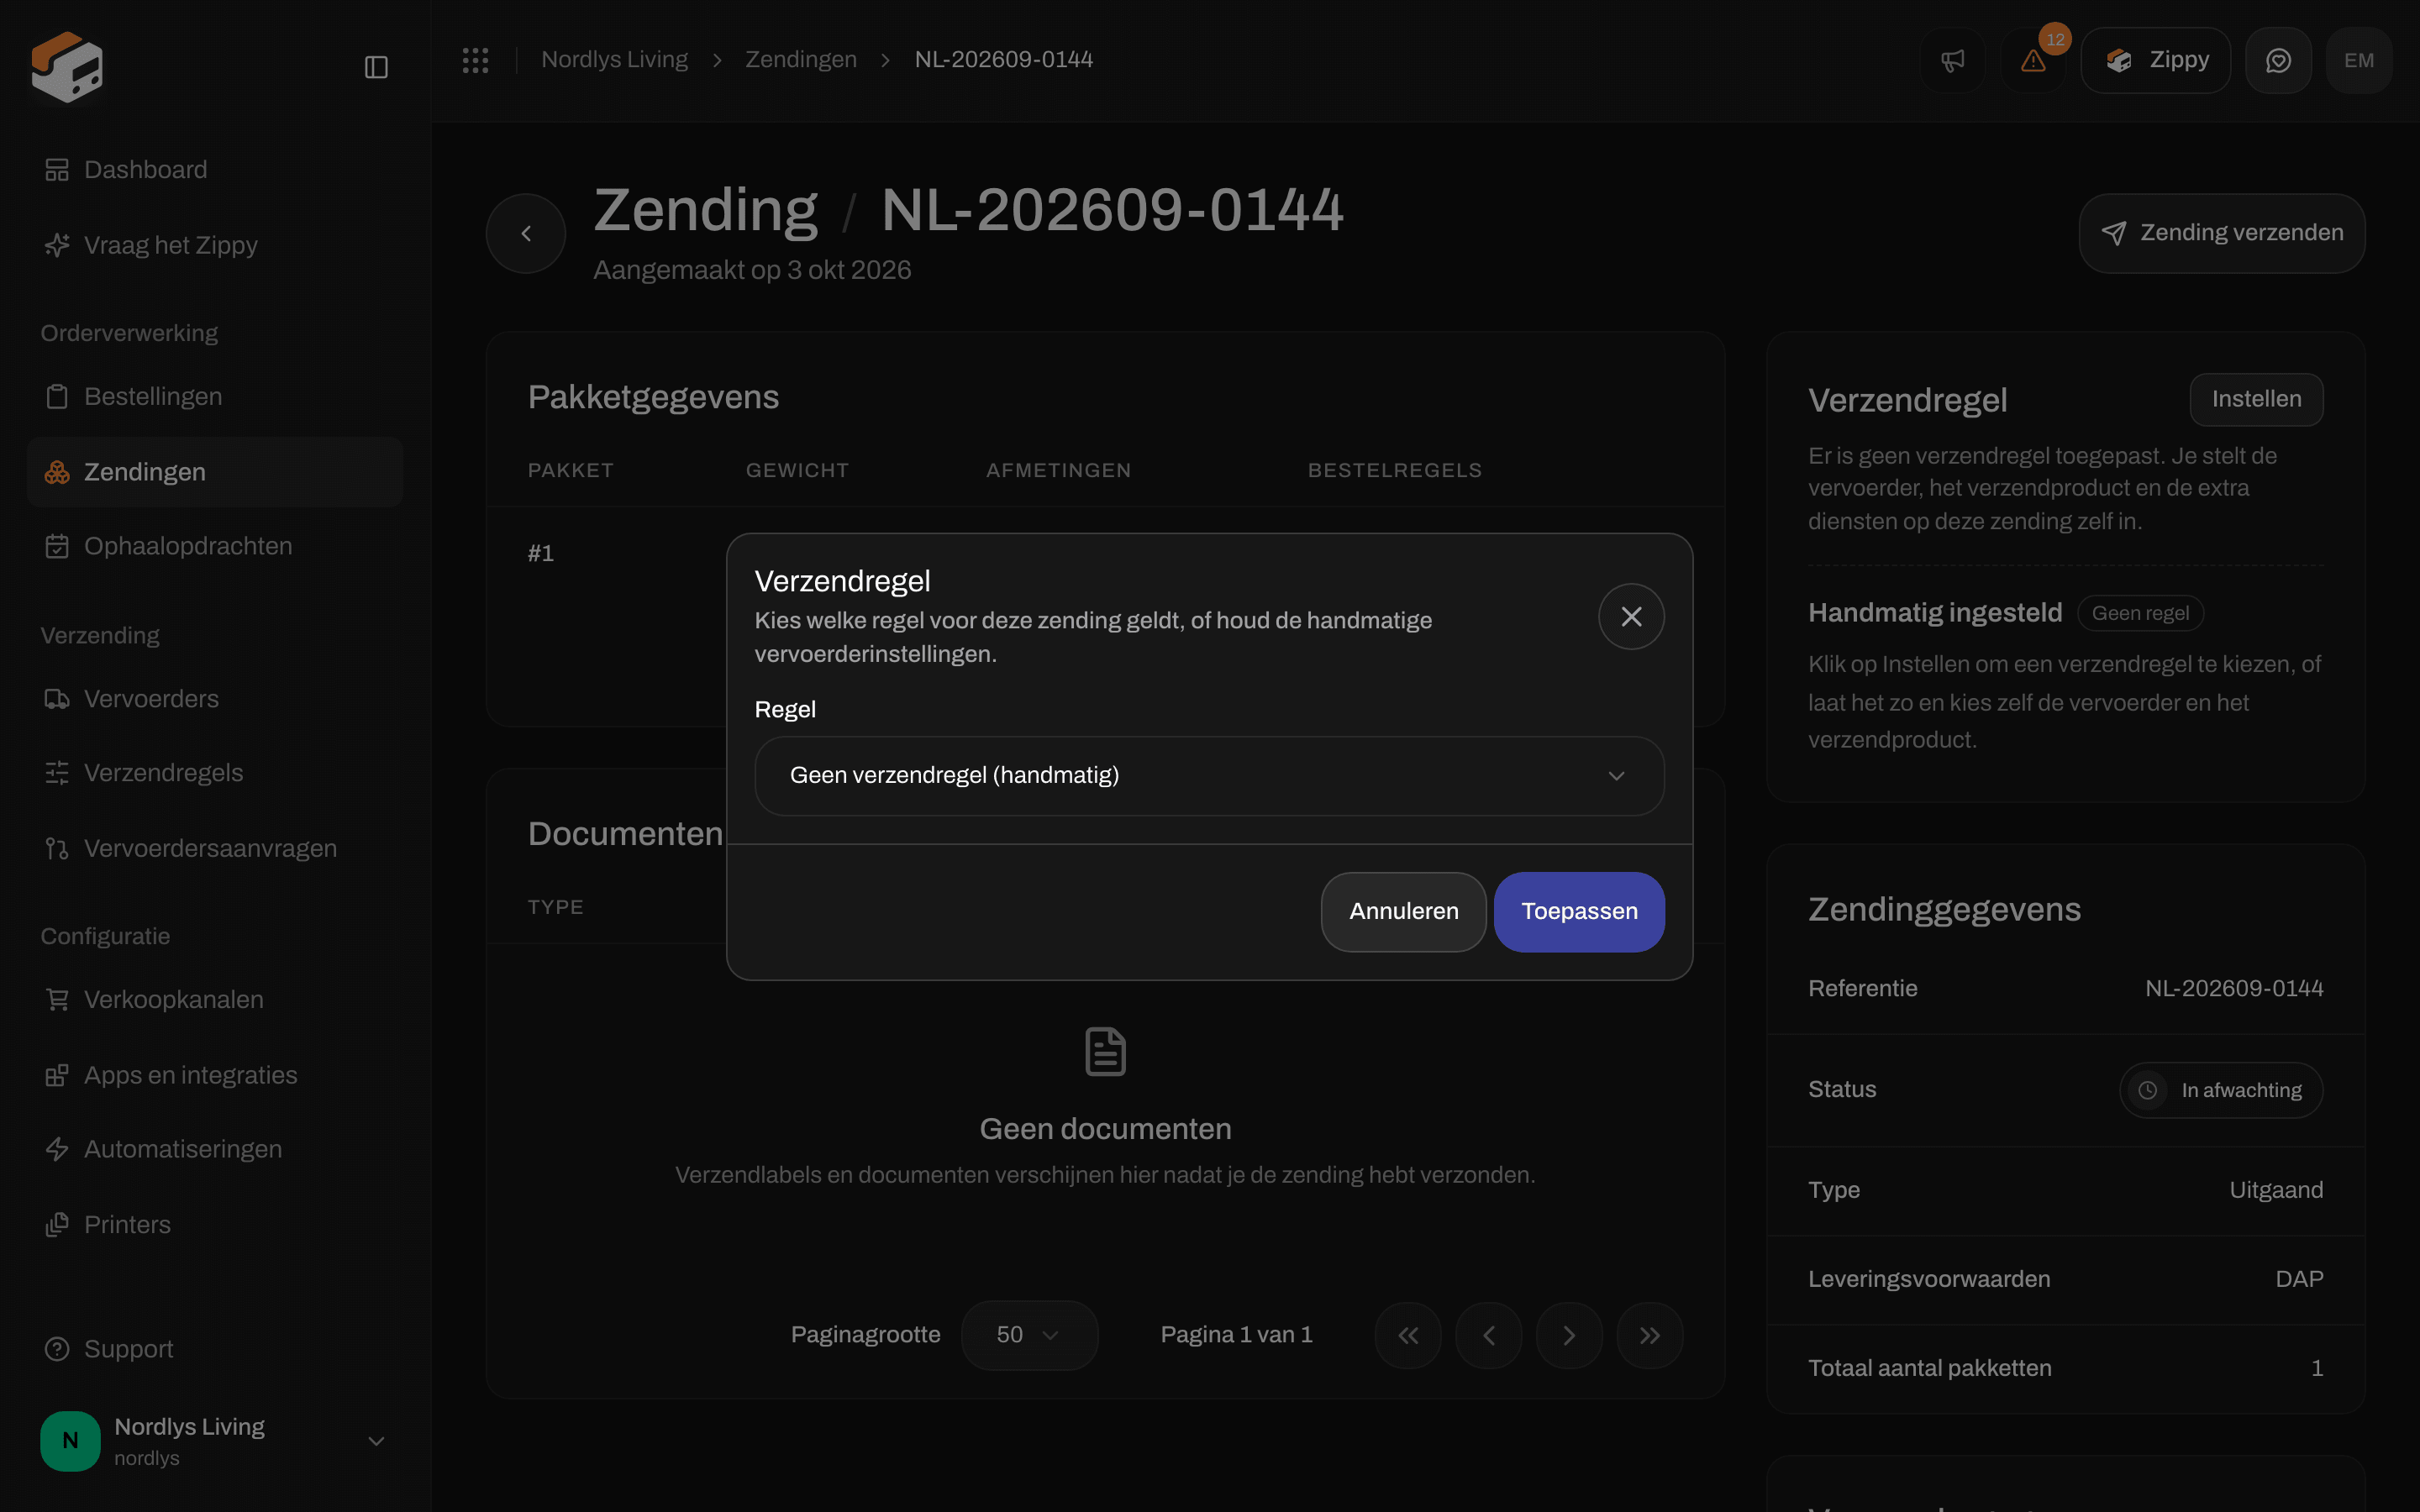
Task: Open Ophaalopdrachten in the sidebar
Action: [x=215, y=546]
